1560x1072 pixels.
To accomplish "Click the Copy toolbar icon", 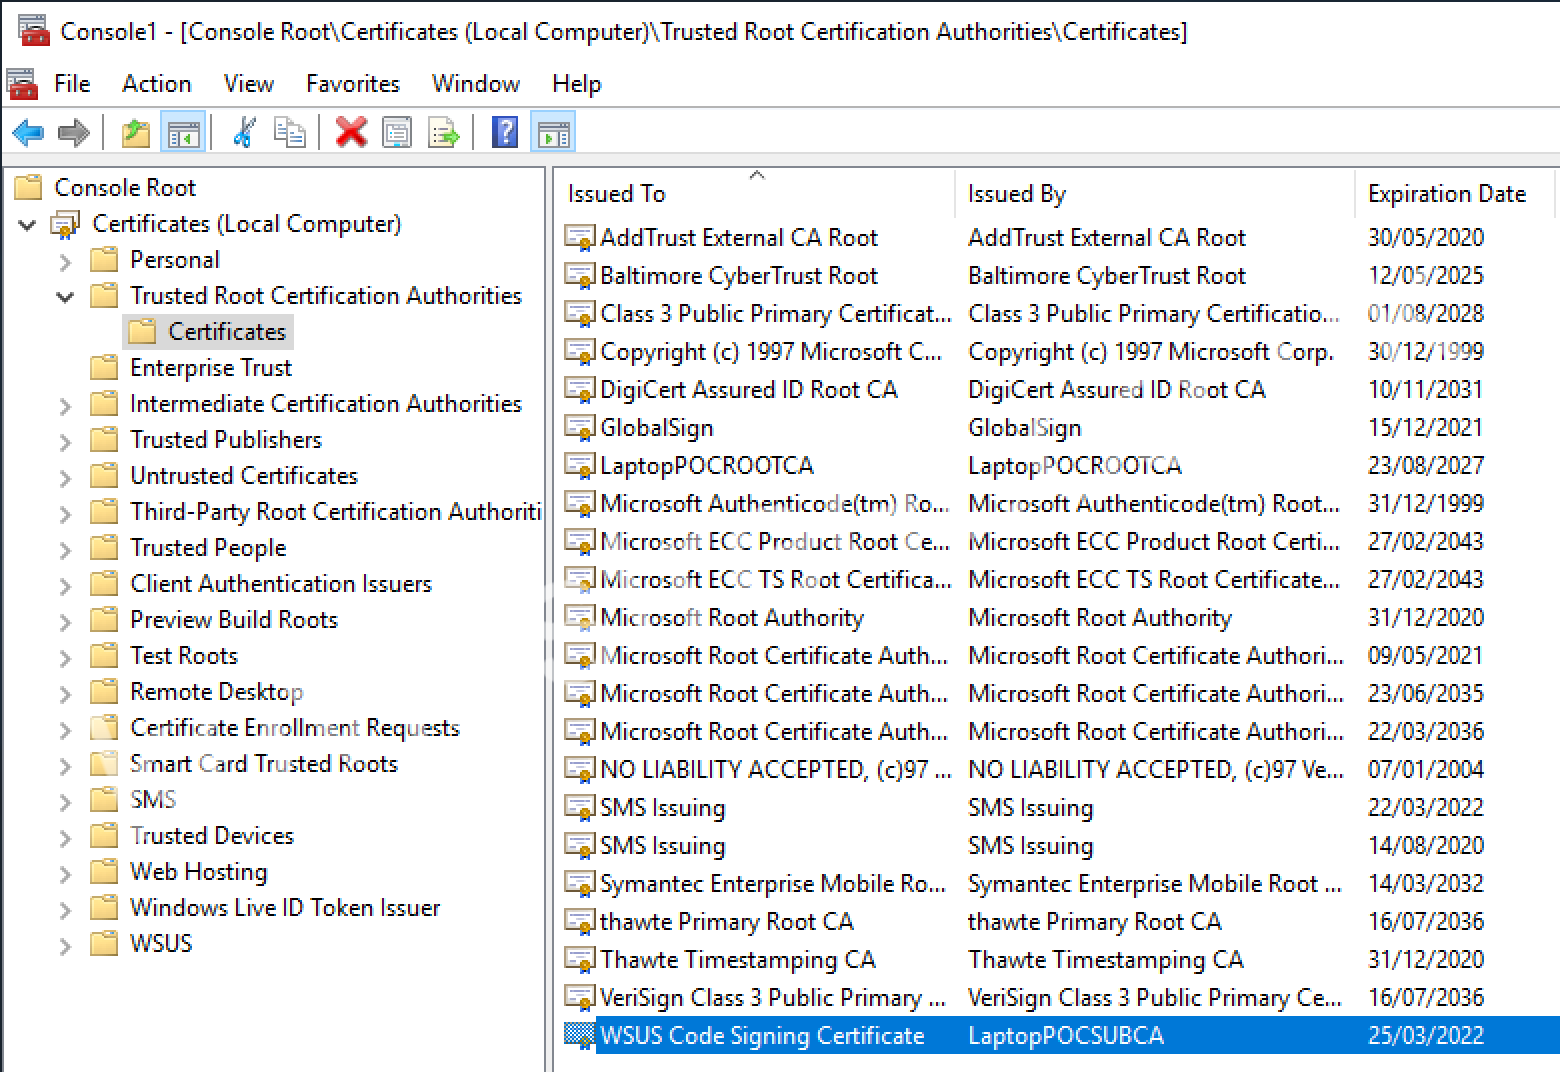I will [x=290, y=132].
